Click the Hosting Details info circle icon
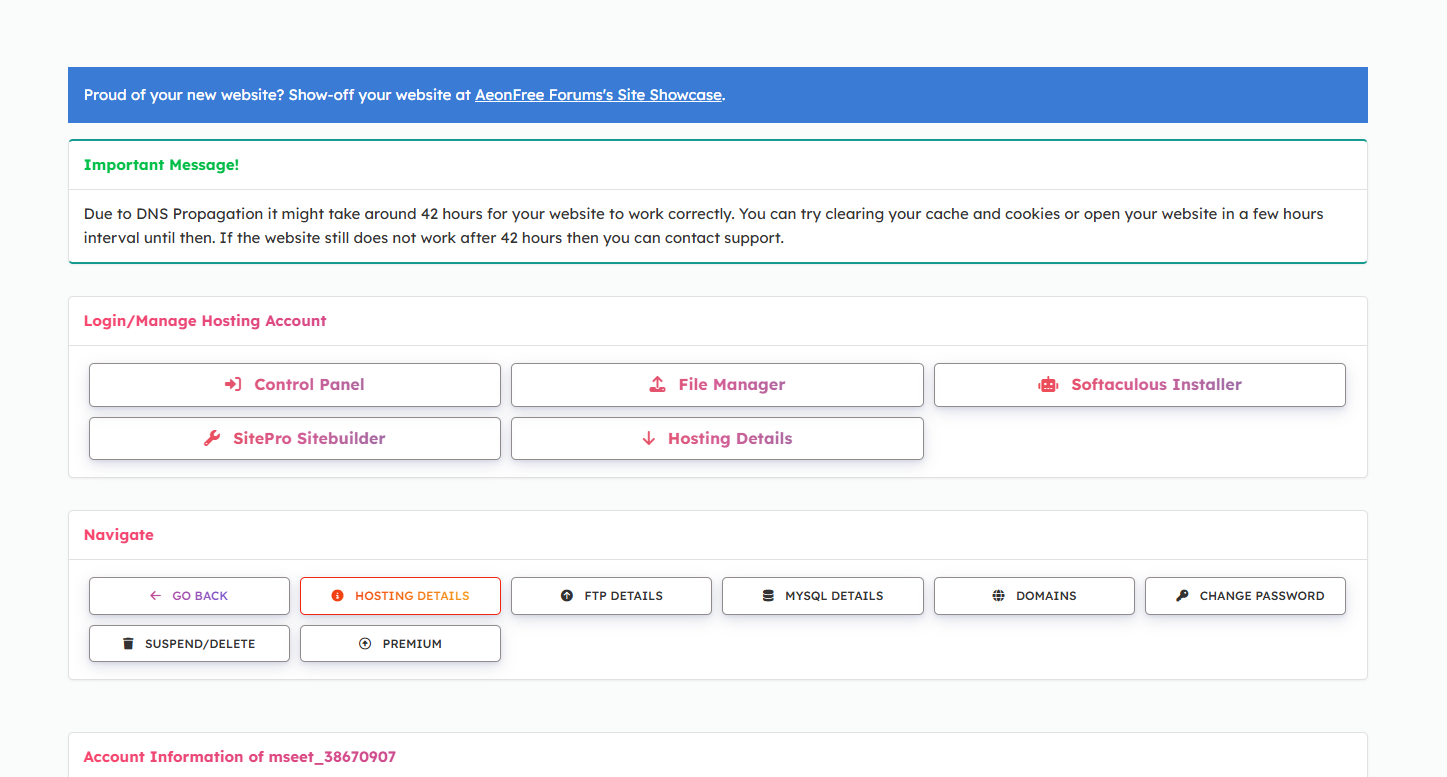Screen dimensions: 1447x777 (337, 595)
